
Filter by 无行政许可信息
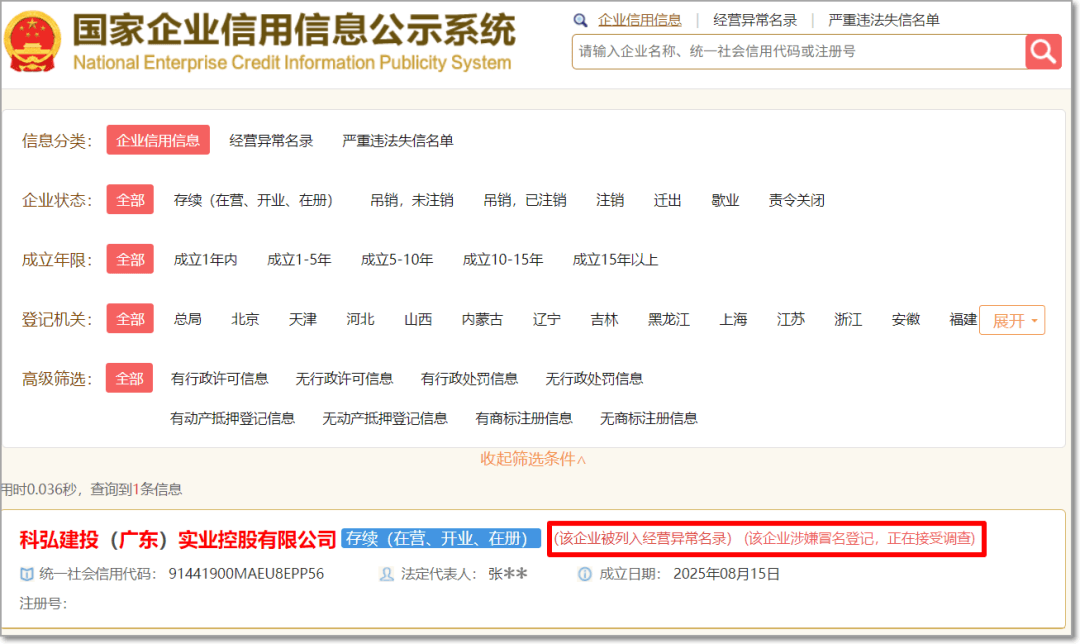coord(344,379)
